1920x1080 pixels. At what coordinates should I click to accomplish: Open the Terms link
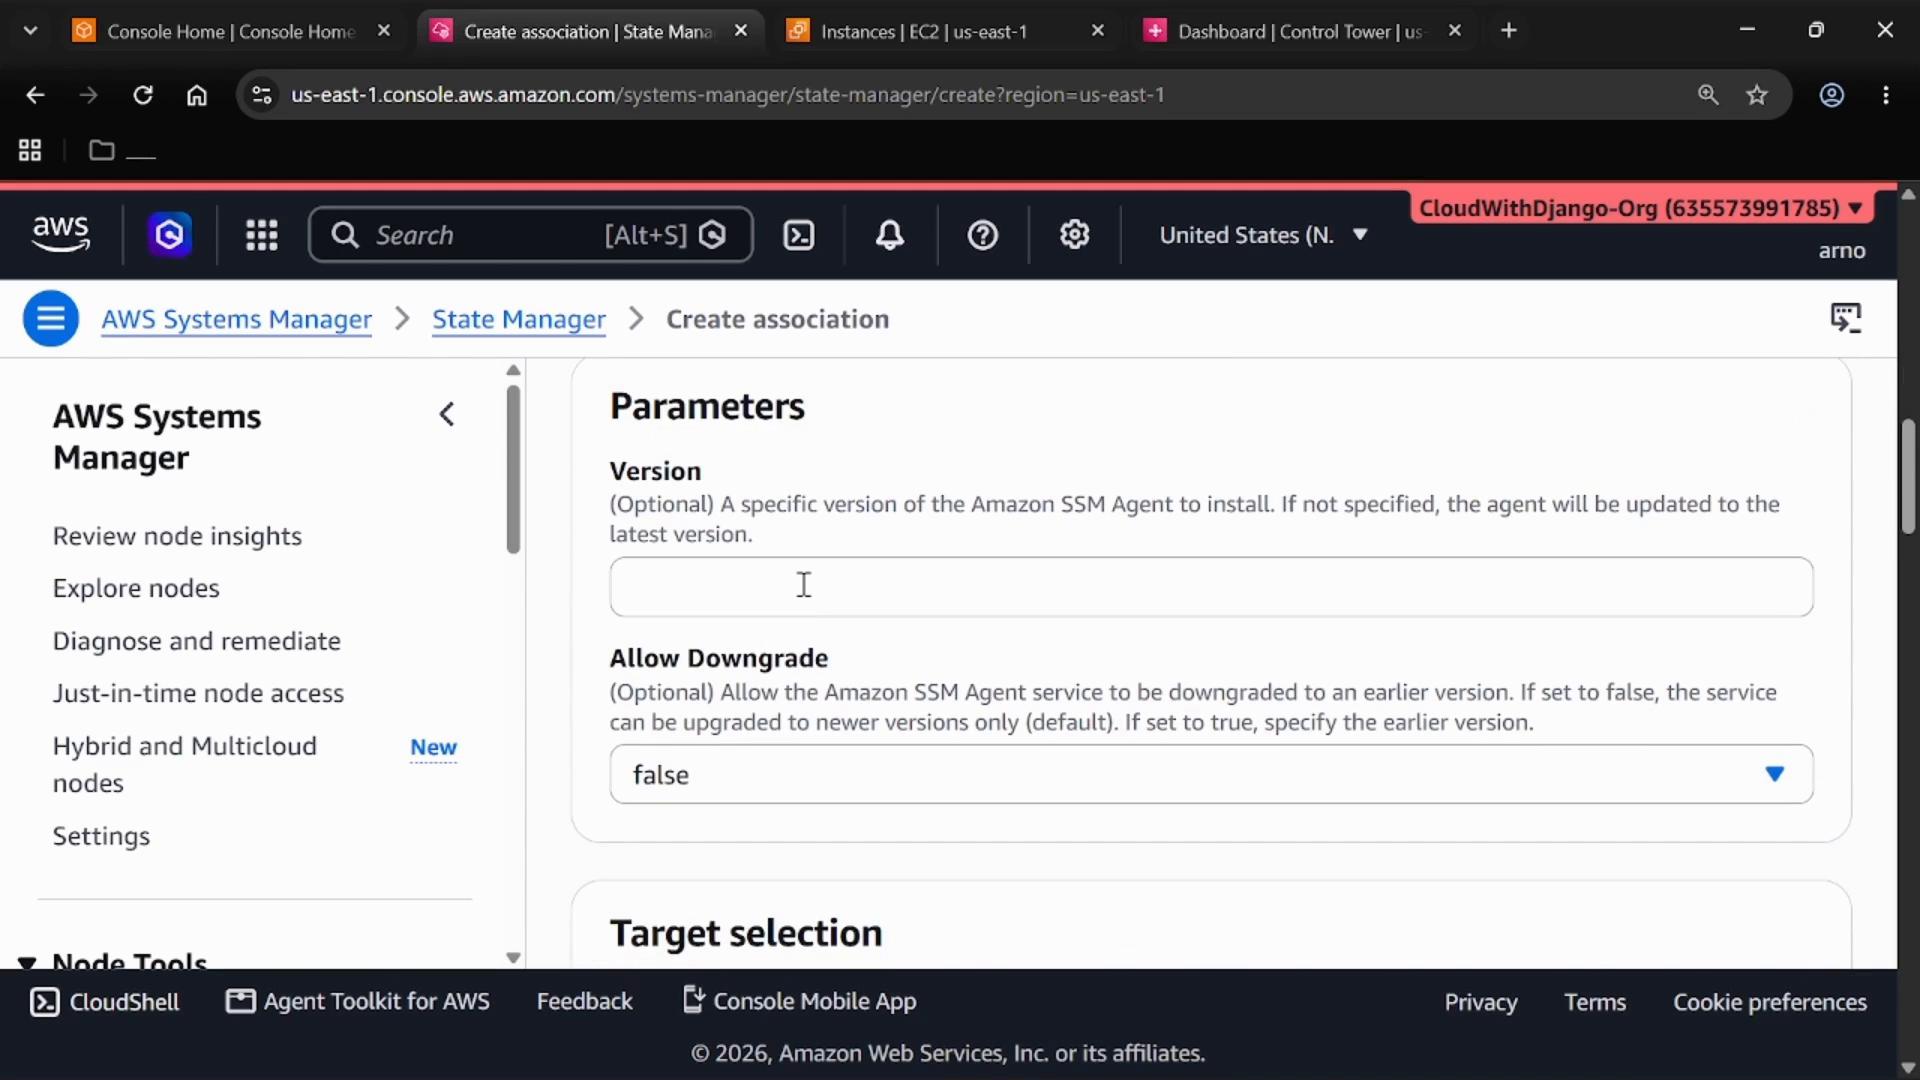(1595, 1002)
